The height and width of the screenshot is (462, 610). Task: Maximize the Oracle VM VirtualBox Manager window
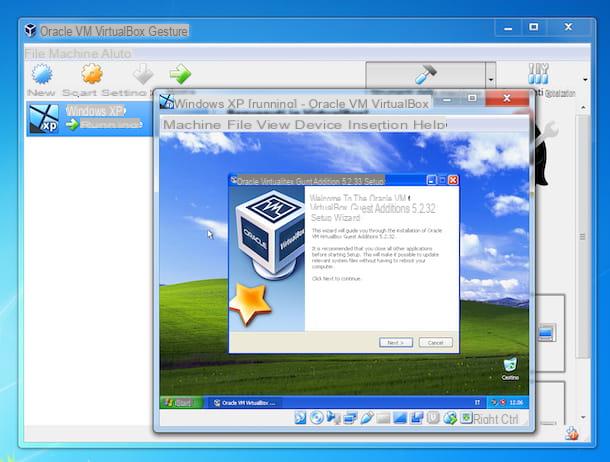click(x=534, y=27)
